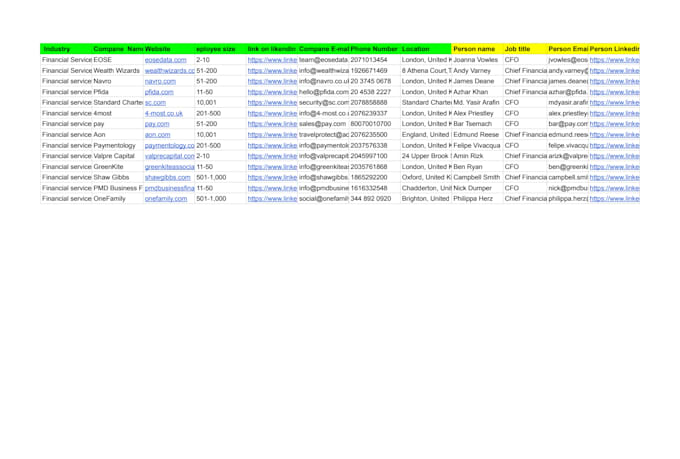The width and height of the screenshot is (680, 459).
Task: Select the Compane Name header cell
Action: (x=118, y=49)
